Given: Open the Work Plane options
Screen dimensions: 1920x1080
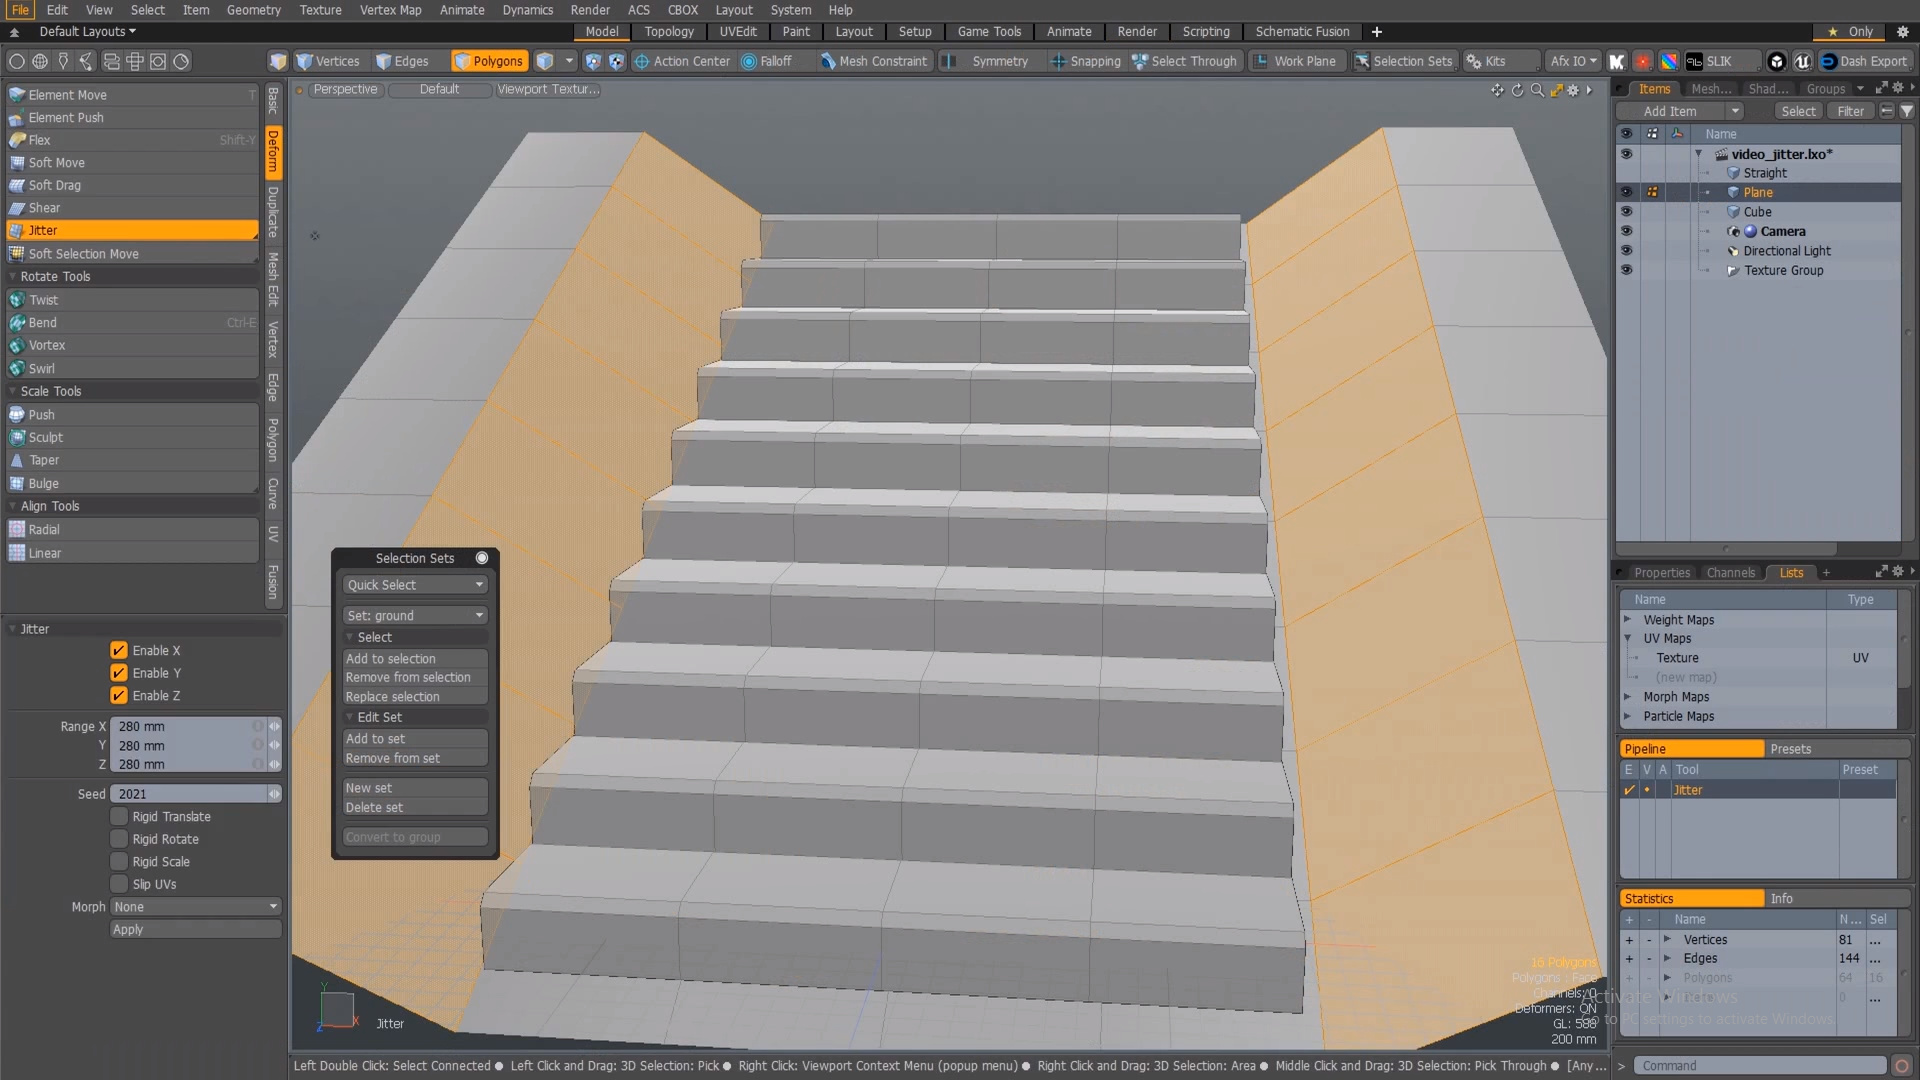Looking at the screenshot, I should coord(1296,61).
